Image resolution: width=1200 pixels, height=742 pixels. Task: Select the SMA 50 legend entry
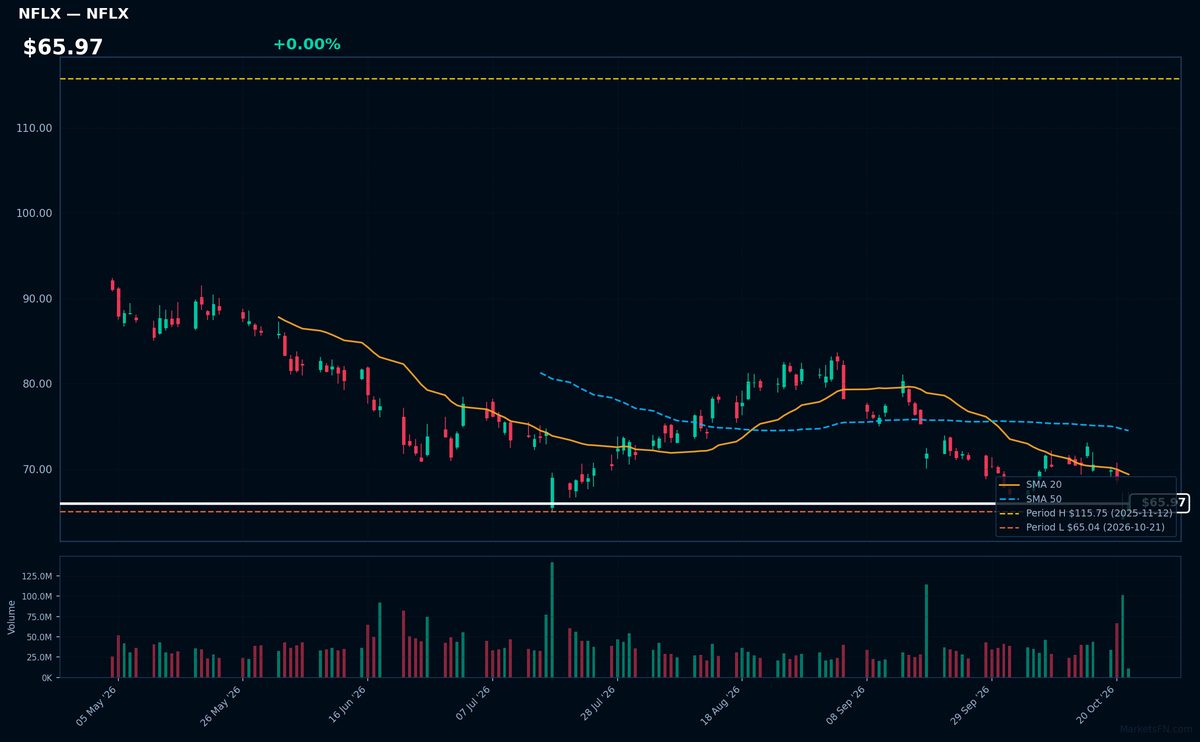click(x=1044, y=499)
